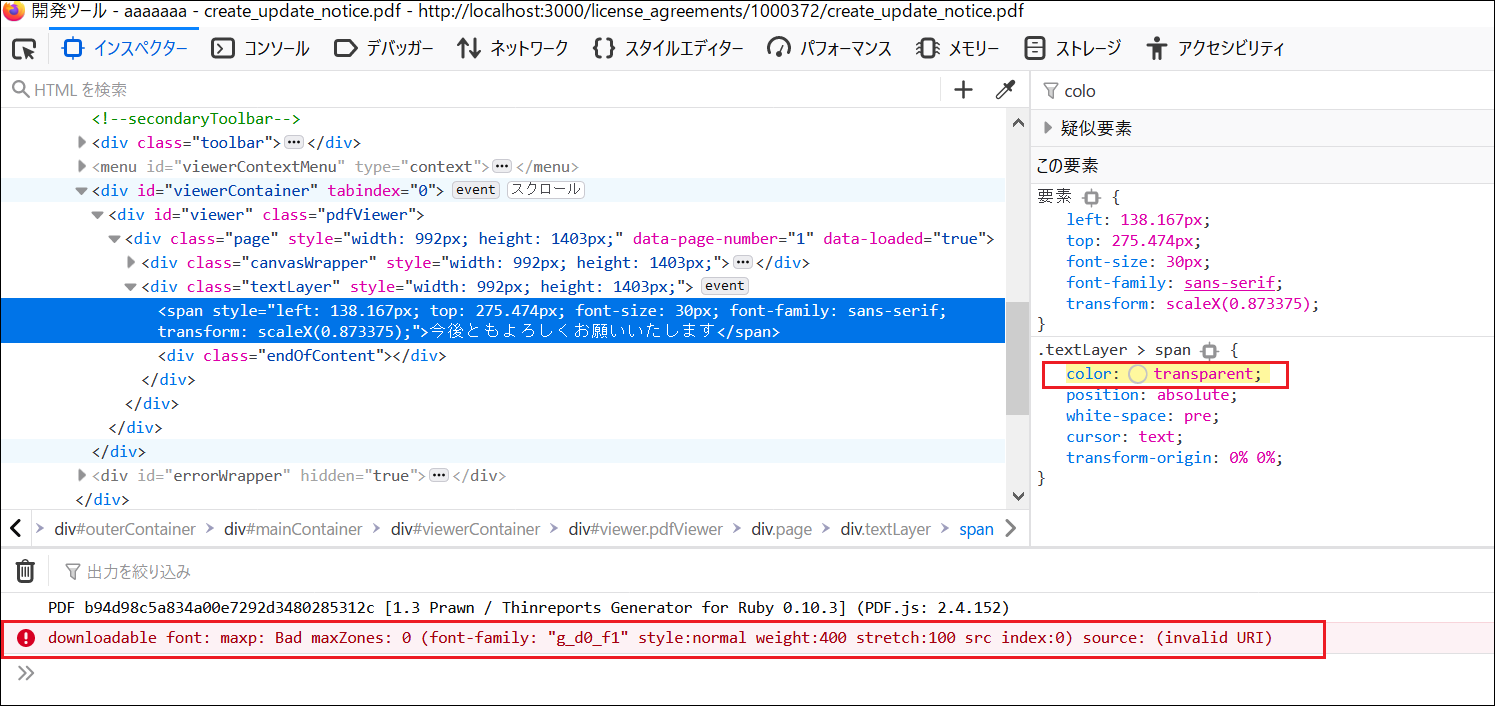
Task: Select the element picker tool
Action: coord(25,48)
